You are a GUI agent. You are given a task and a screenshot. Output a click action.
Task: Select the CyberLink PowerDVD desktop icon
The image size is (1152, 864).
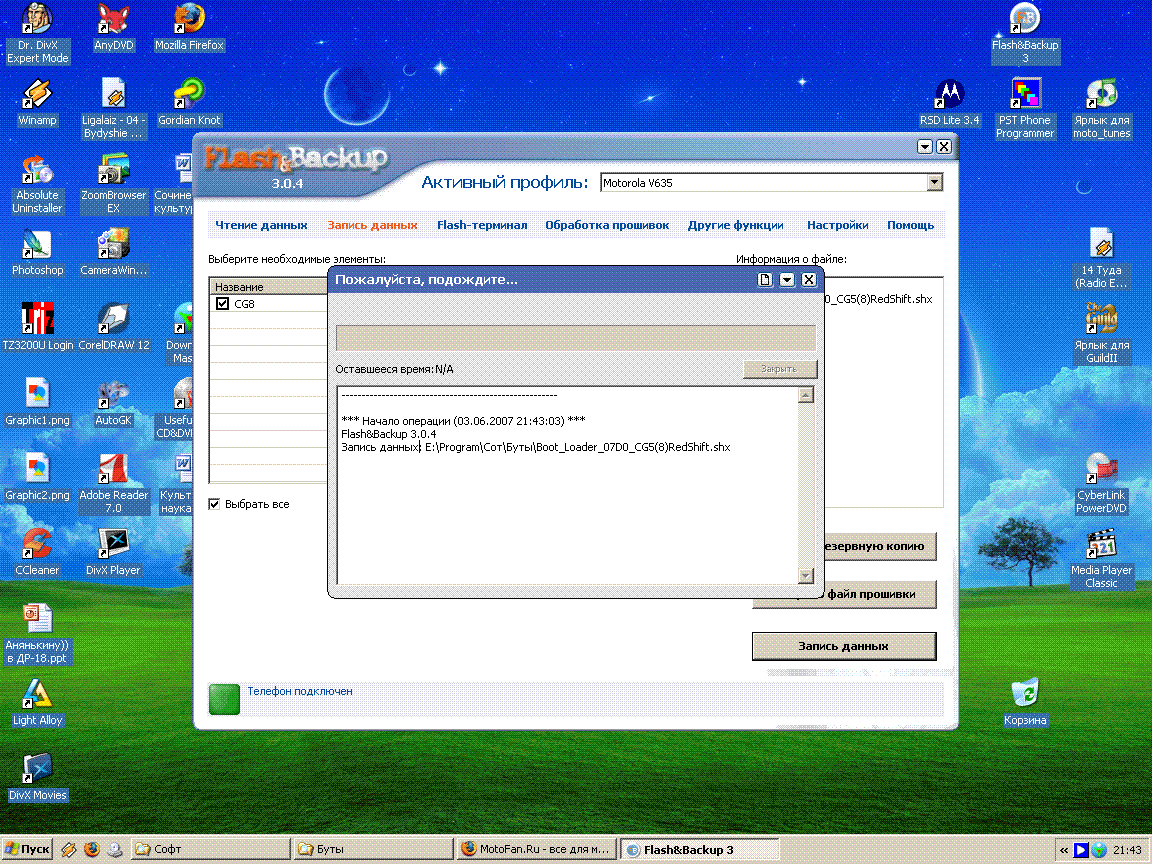[x=1101, y=483]
